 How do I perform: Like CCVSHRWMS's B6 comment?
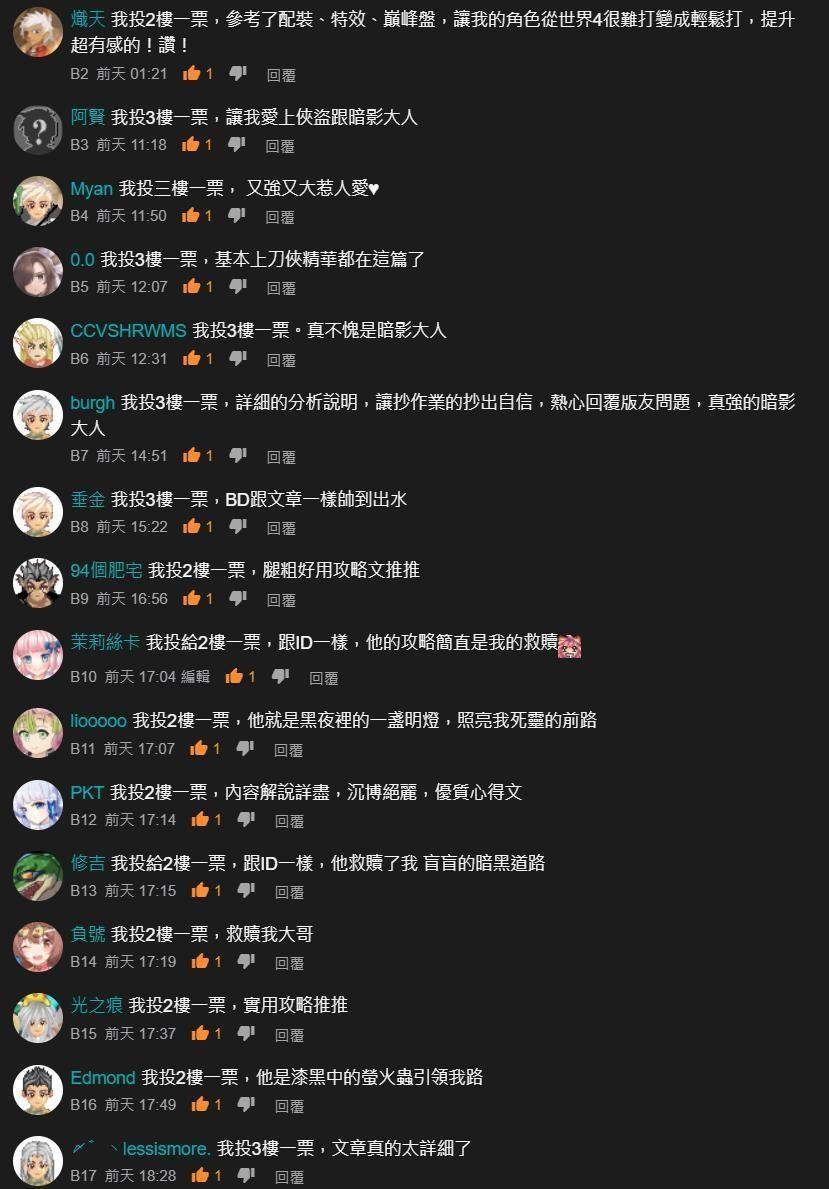(191, 358)
